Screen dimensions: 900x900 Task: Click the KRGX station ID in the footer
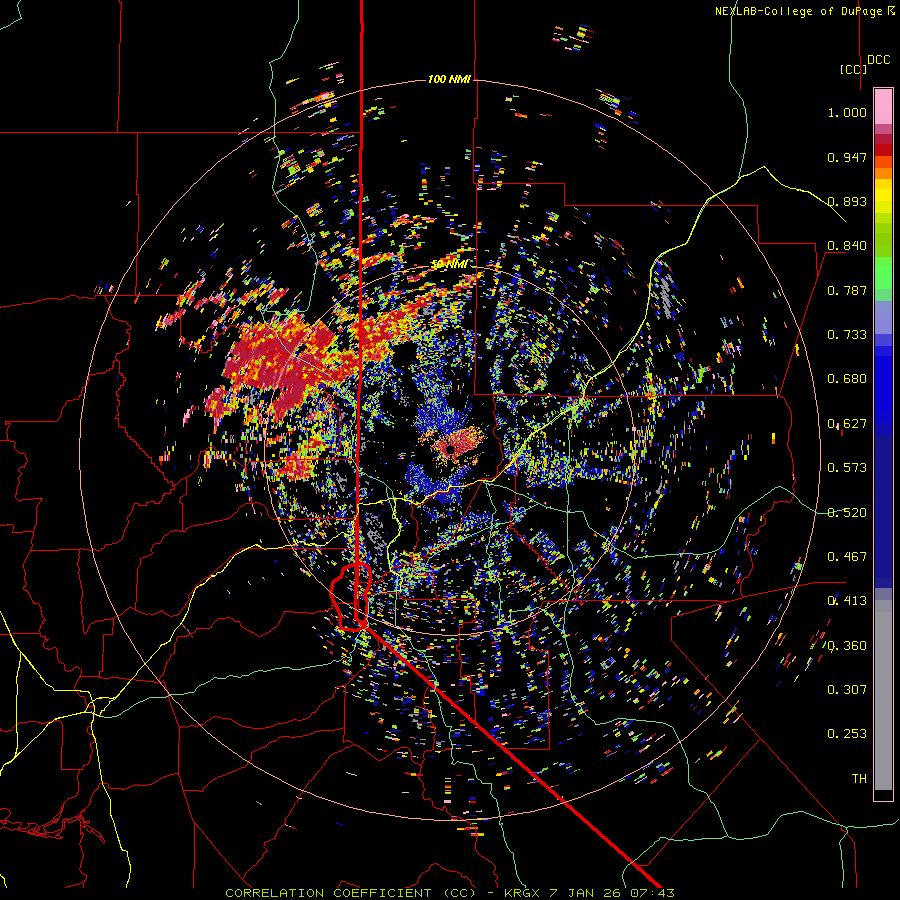coord(521,893)
